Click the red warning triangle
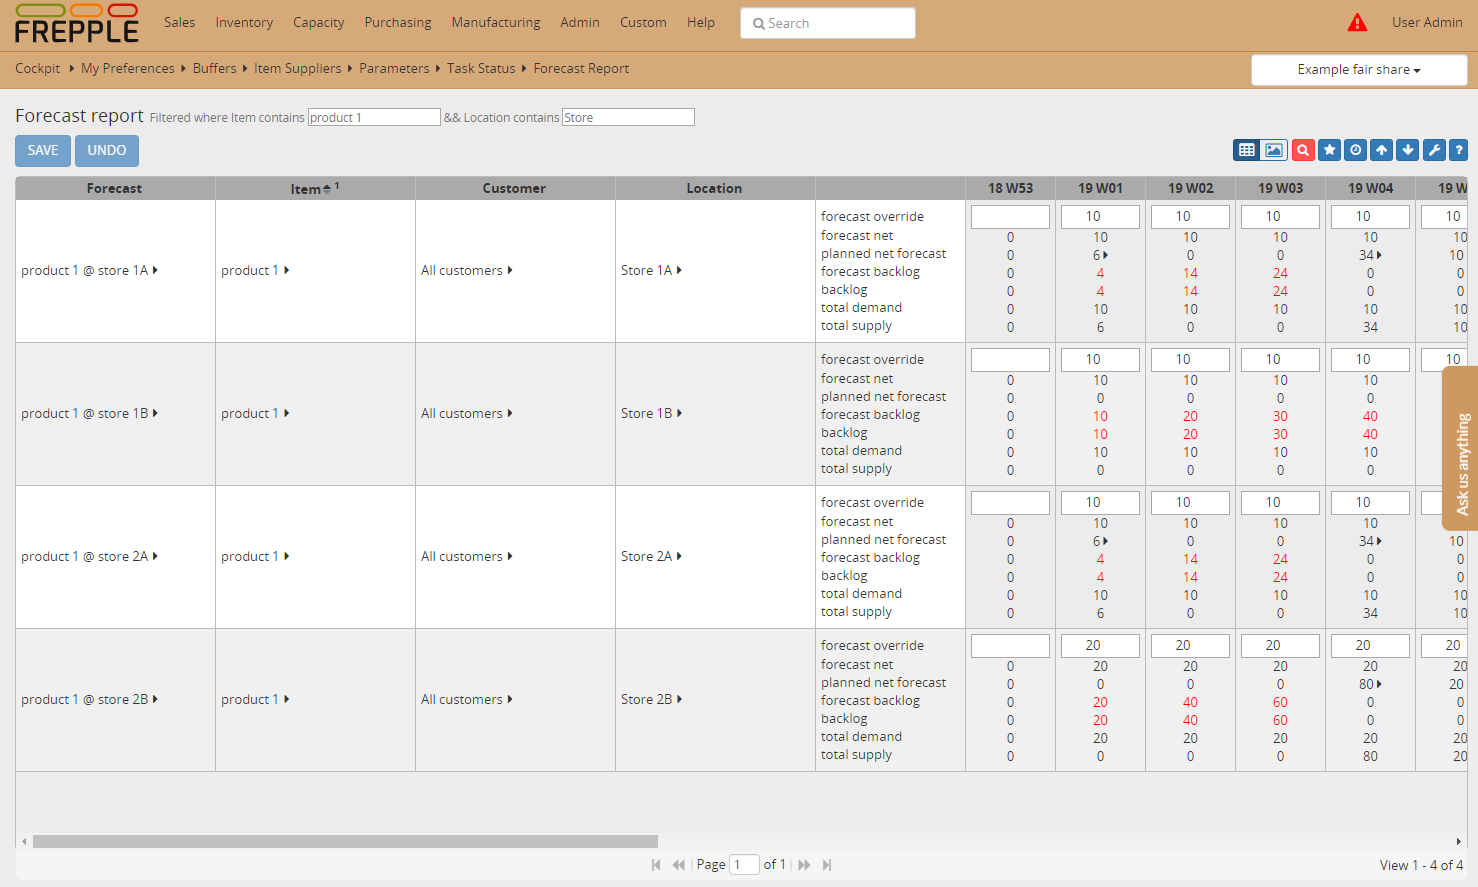This screenshot has width=1478, height=887. pyautogui.click(x=1357, y=21)
